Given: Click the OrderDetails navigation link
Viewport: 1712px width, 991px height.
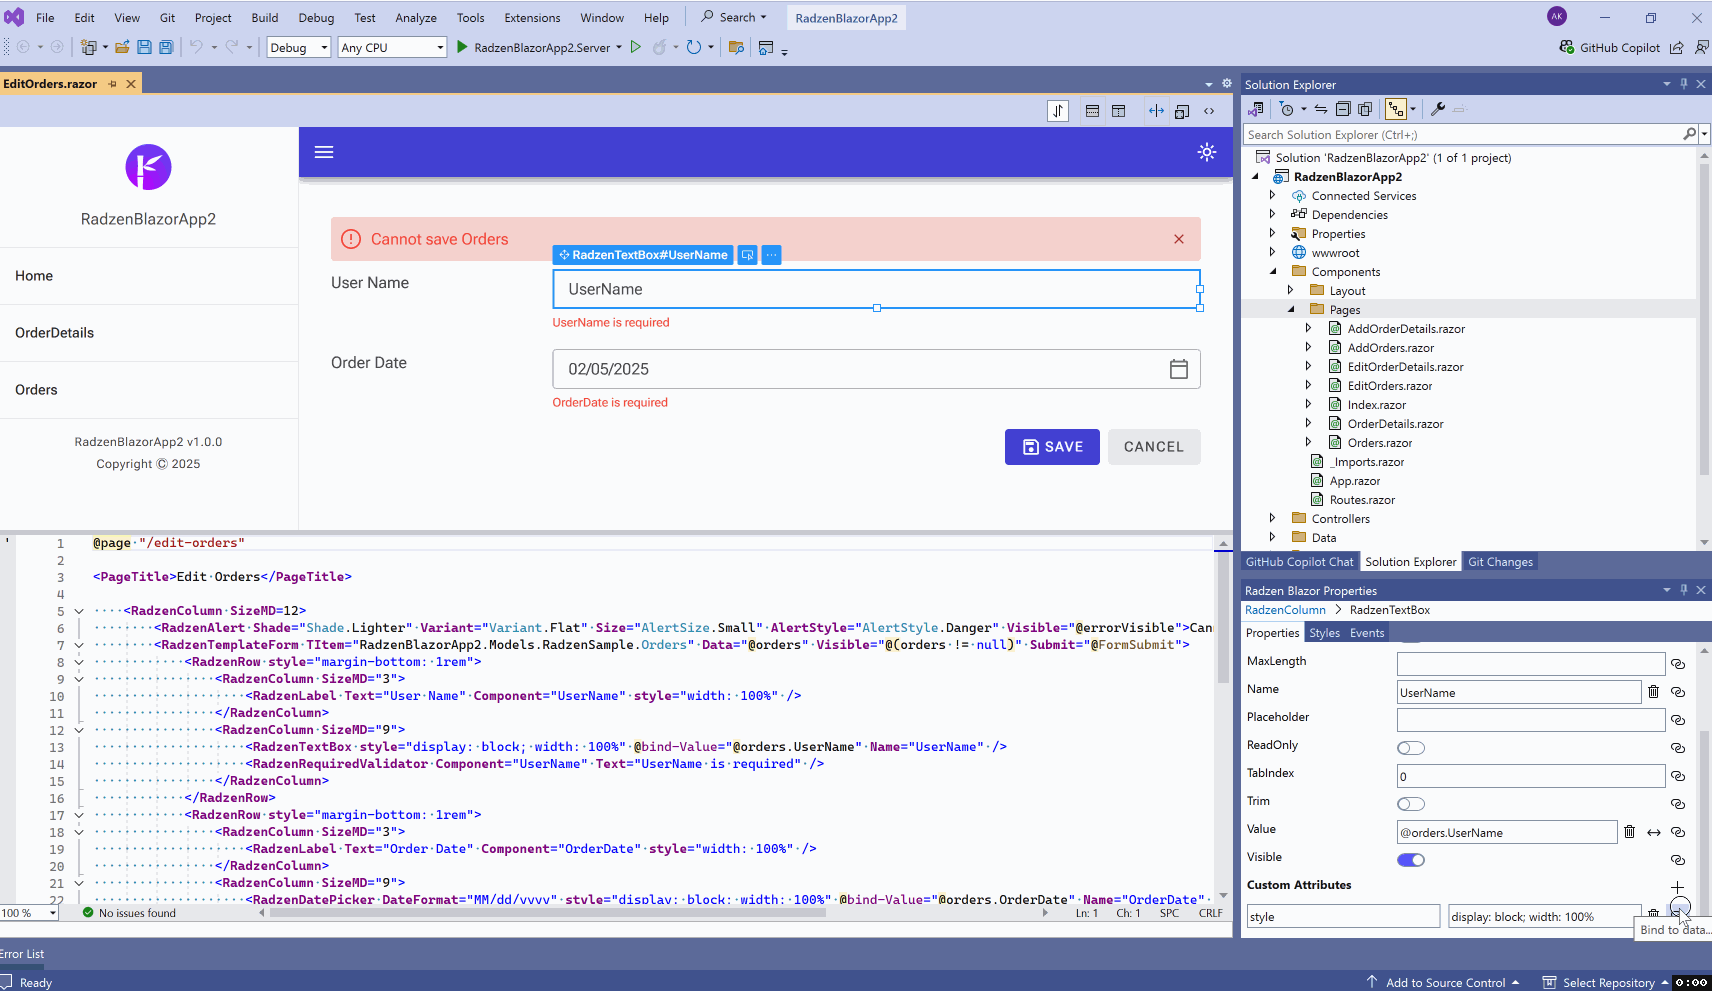Looking at the screenshot, I should [149, 333].
